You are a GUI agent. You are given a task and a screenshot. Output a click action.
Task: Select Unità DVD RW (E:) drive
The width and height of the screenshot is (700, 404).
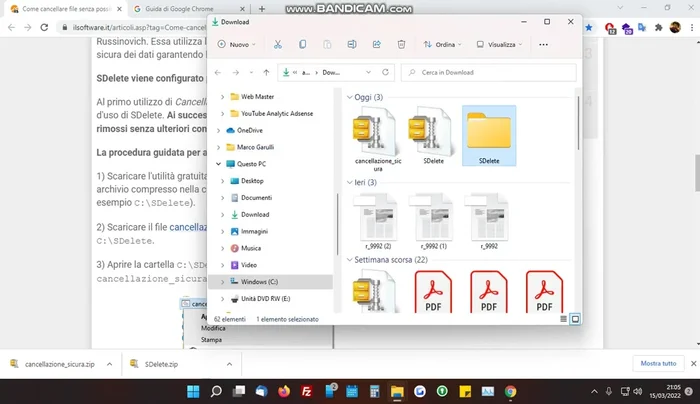pos(265,299)
